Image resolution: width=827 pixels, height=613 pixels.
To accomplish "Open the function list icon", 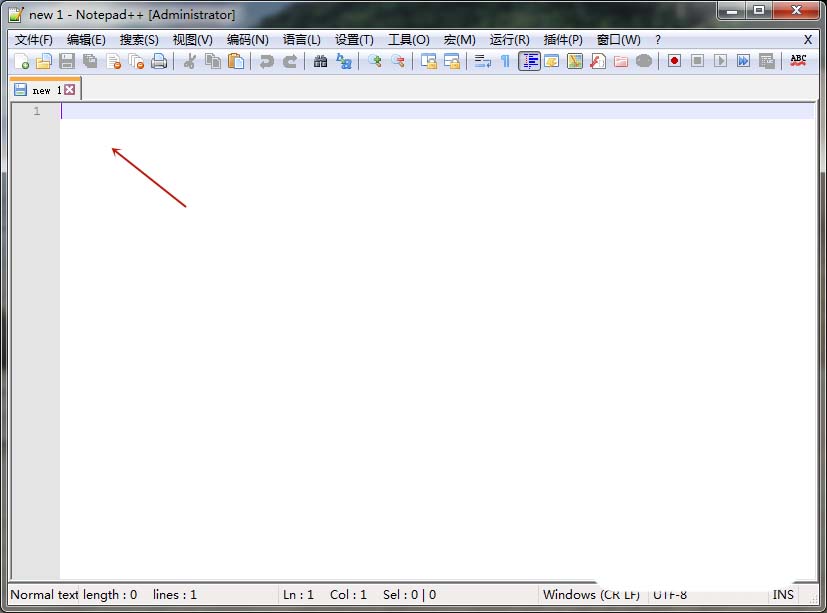I will pos(598,61).
